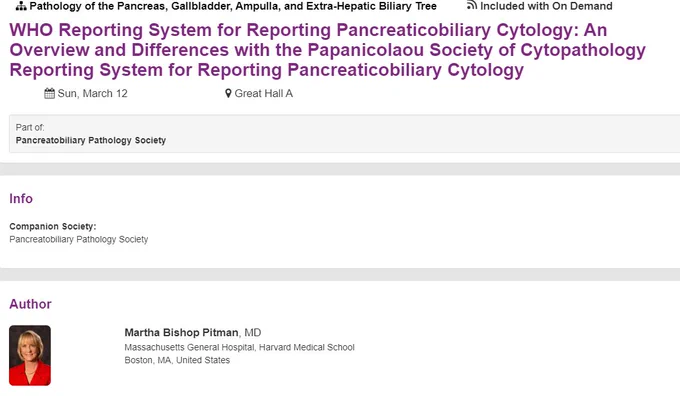Open the Pathology of the Pancreas track link

[233, 6]
